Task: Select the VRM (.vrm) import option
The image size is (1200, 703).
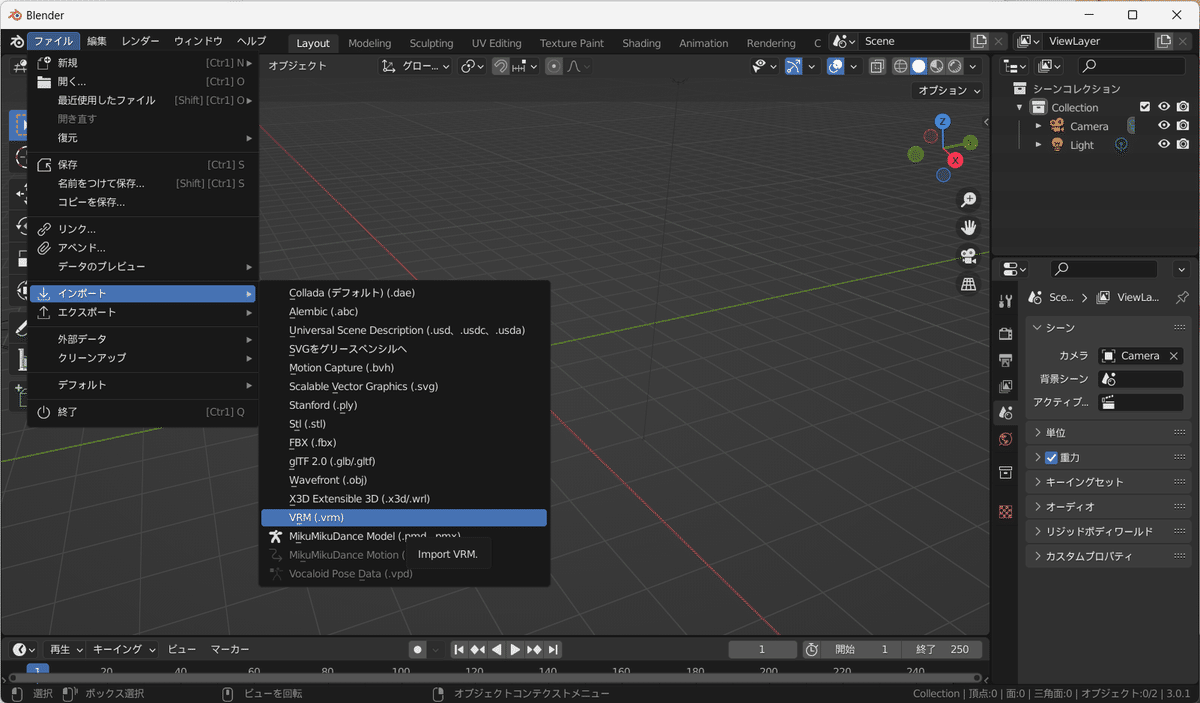Action: [x=404, y=517]
